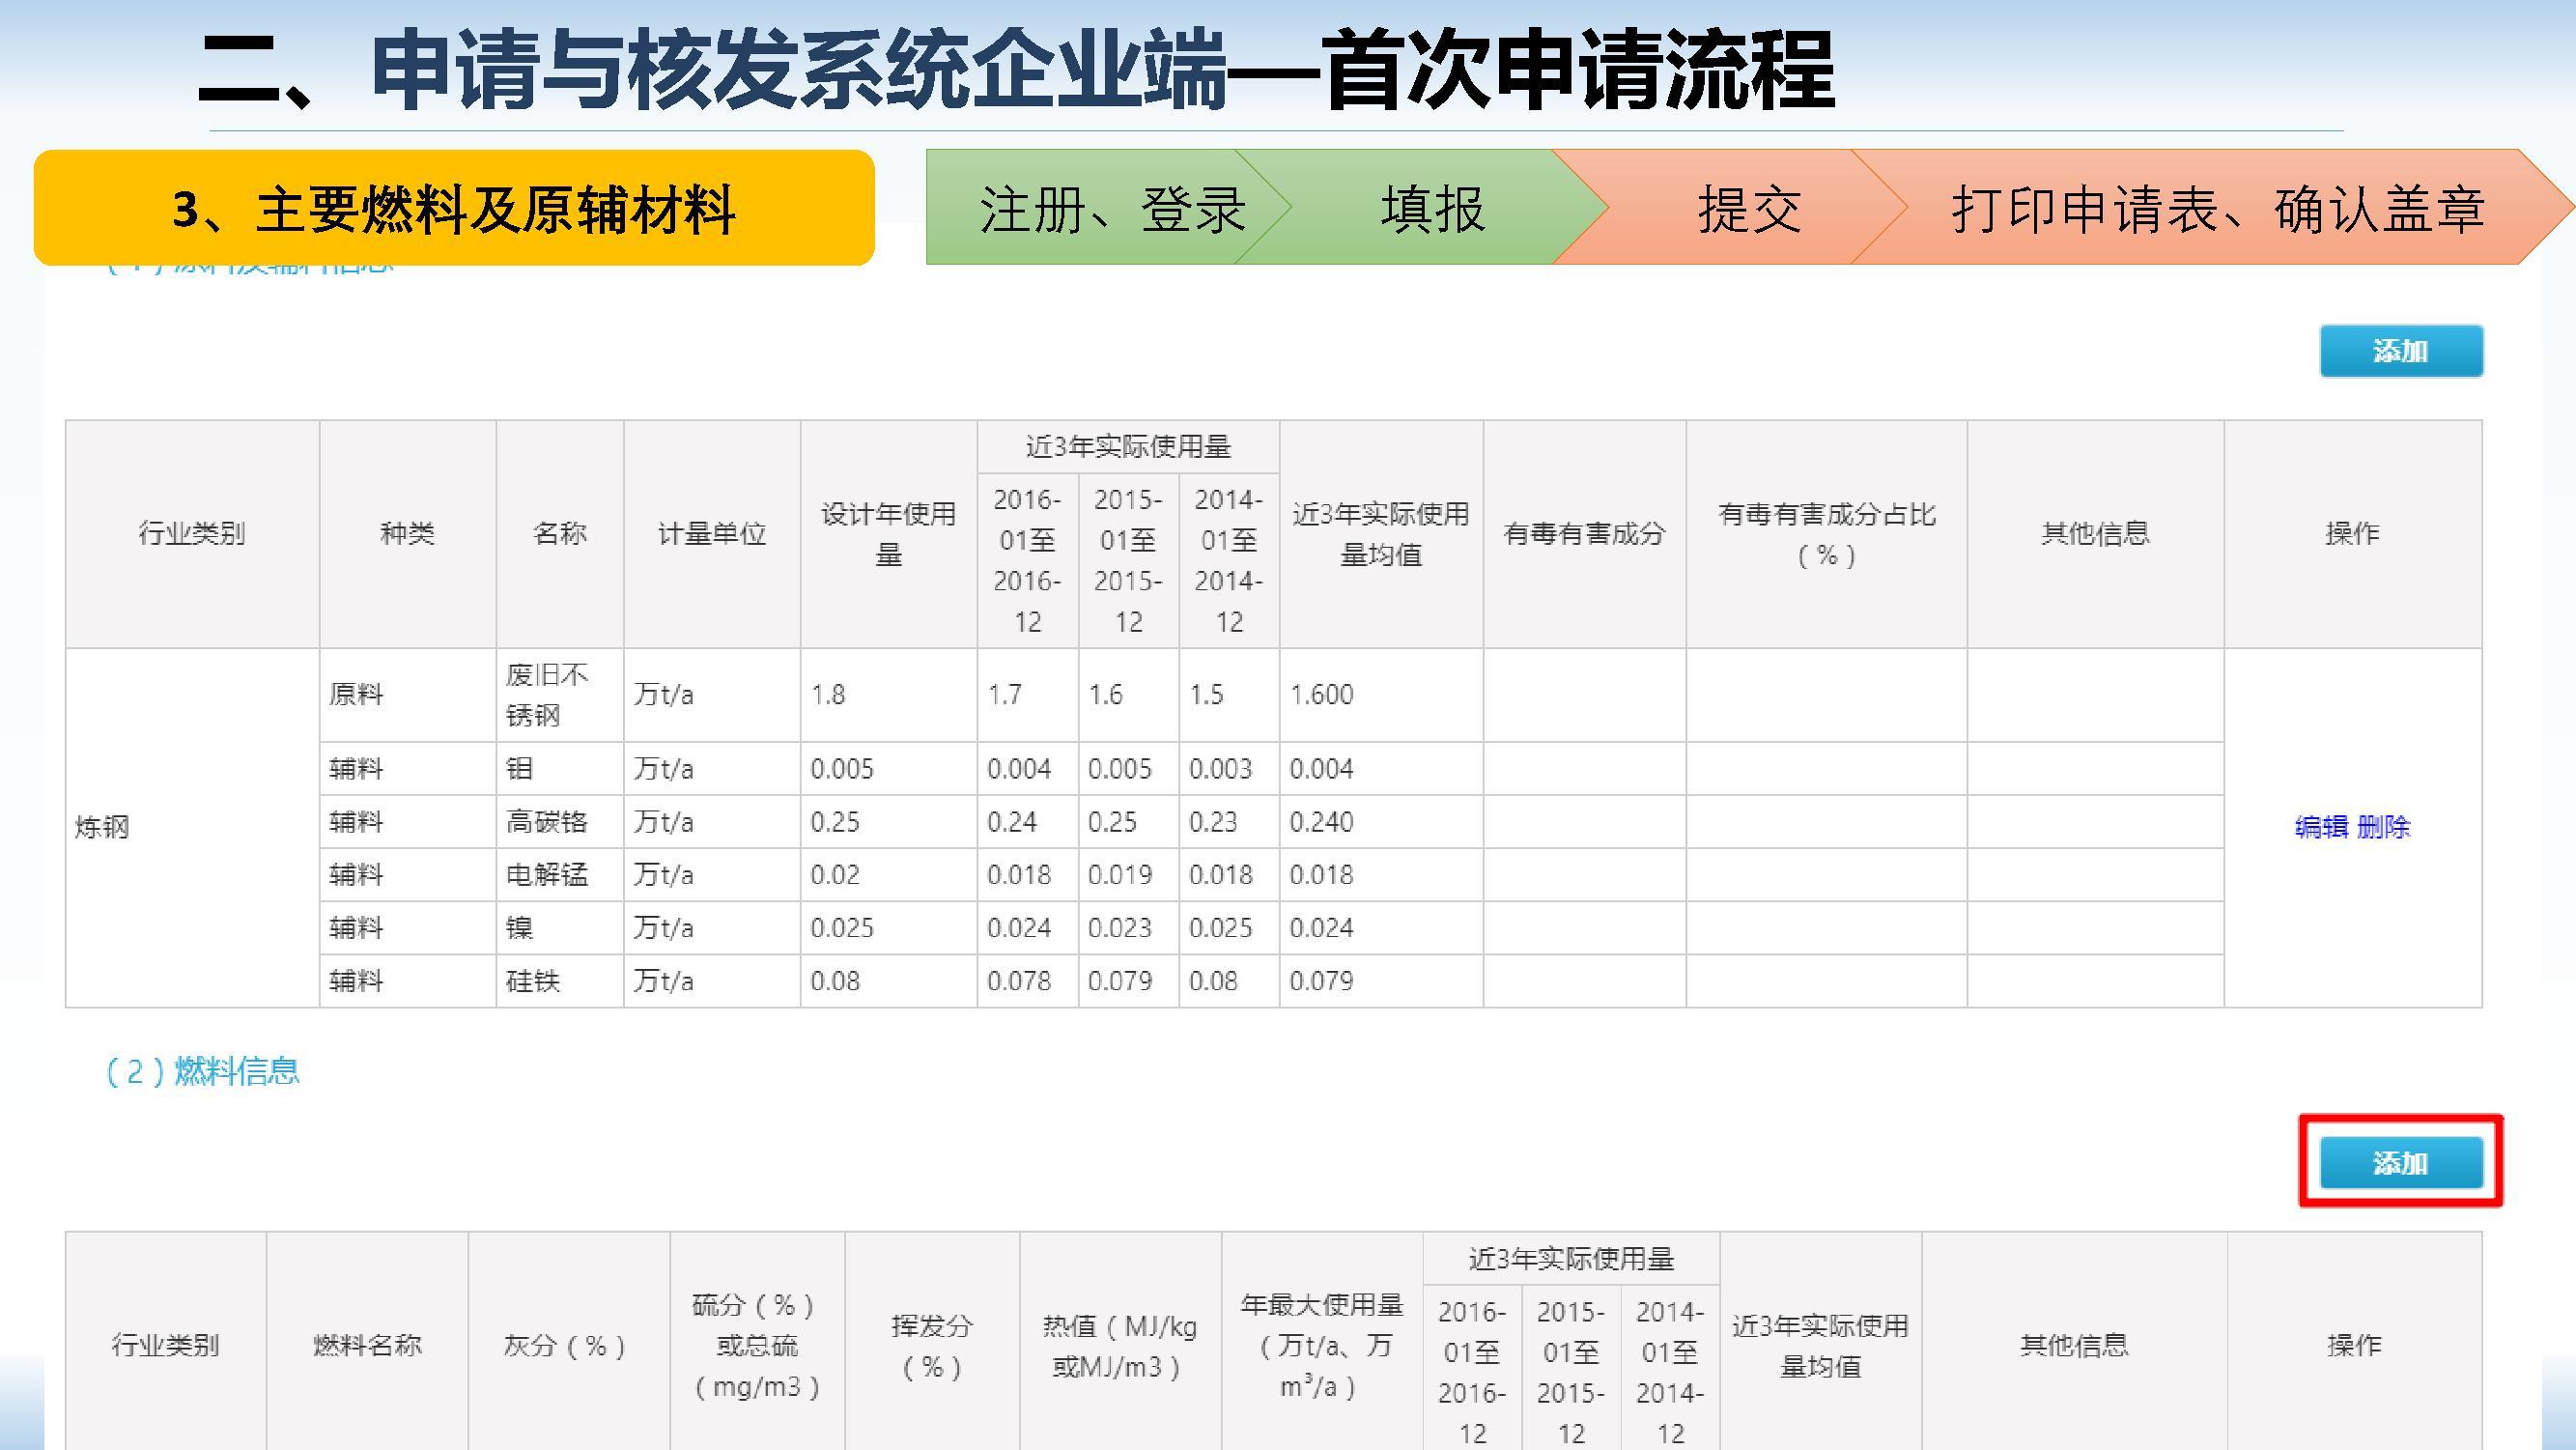Click the 有毒有害成分 column header
This screenshot has width=2576, height=1450.
tap(1584, 534)
